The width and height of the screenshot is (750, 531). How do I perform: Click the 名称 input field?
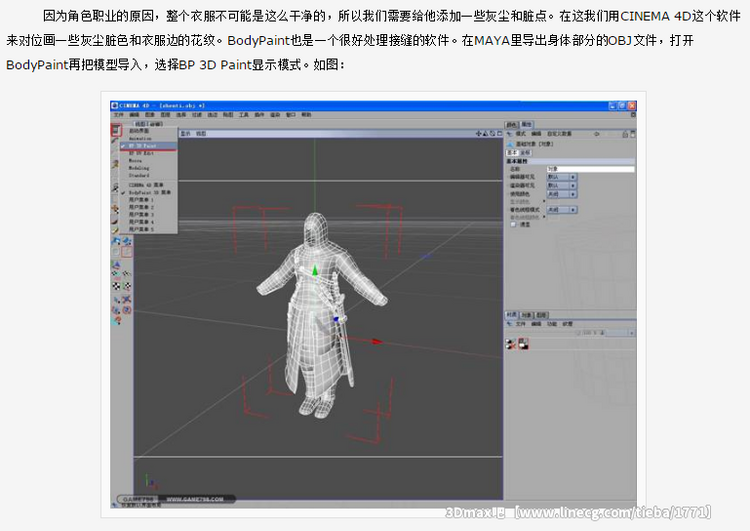point(591,169)
